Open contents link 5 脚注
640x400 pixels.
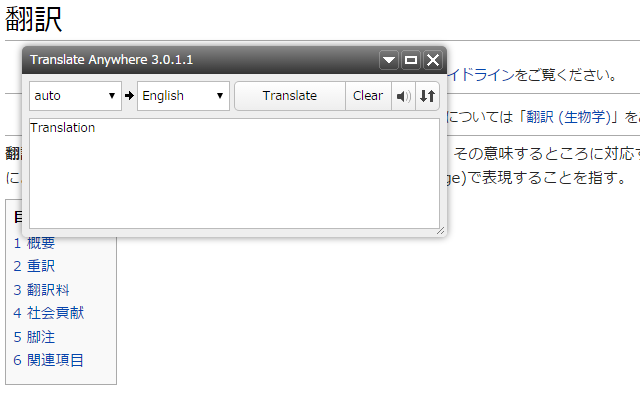(x=34, y=337)
